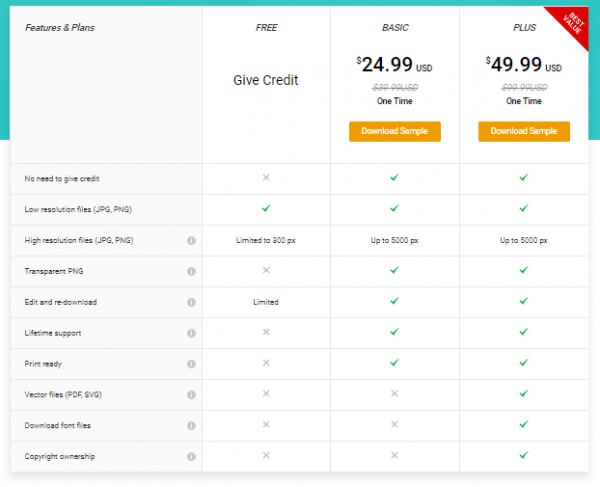Show info for Print ready feature
The image size is (600, 487).
pyautogui.click(x=190, y=364)
